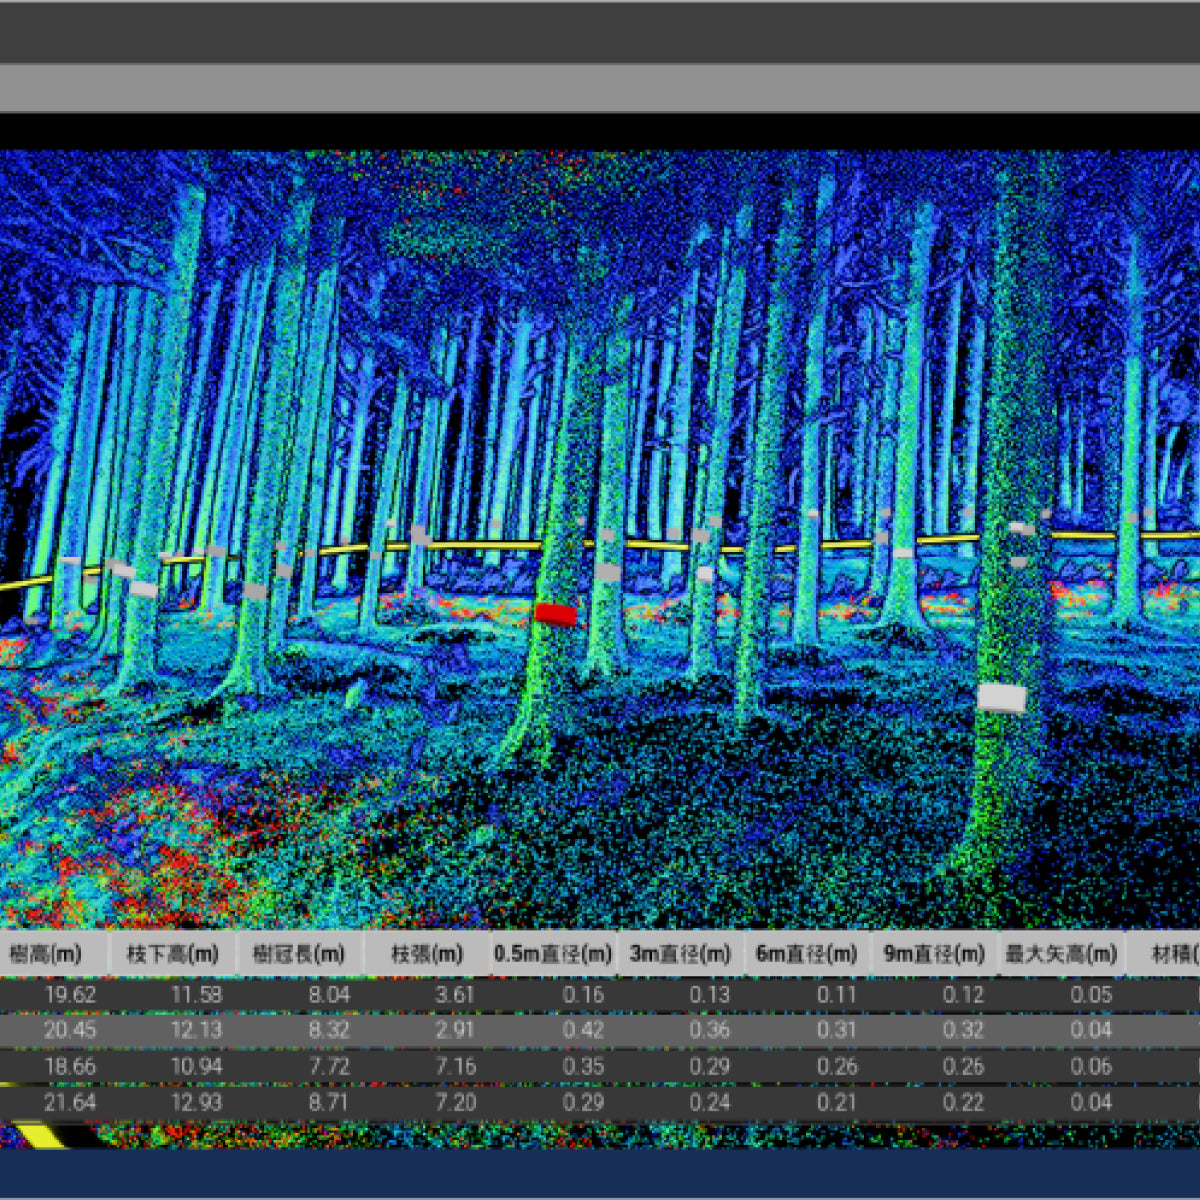
Task: Click the 0.36 cell in the 3m直径 column
Action: click(x=710, y=1030)
